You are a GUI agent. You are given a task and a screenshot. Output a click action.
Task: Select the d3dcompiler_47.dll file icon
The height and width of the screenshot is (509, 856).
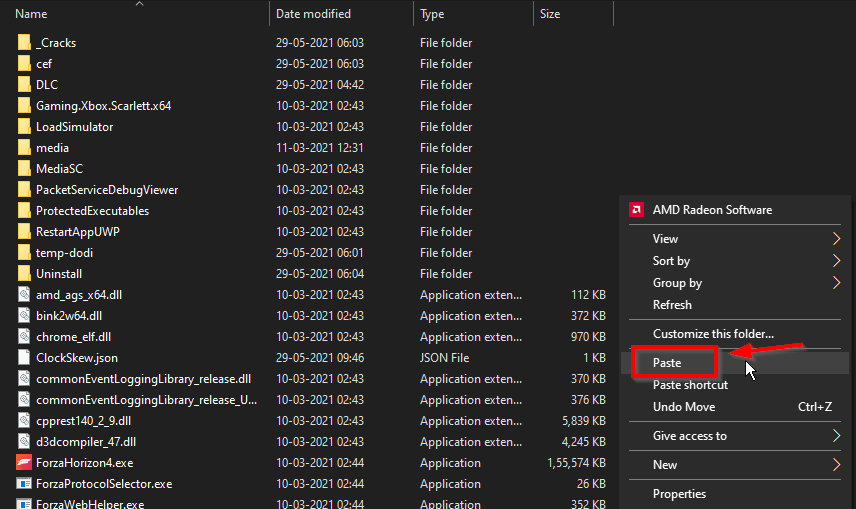24,442
